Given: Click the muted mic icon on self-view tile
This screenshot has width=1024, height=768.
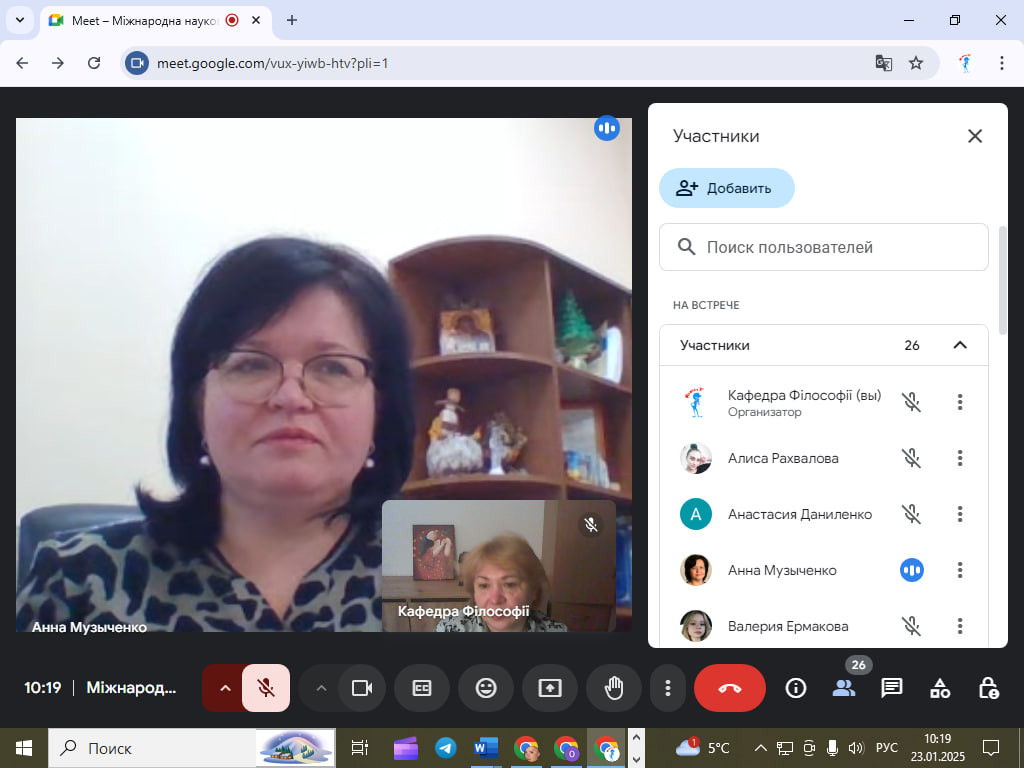Looking at the screenshot, I should pyautogui.click(x=591, y=524).
